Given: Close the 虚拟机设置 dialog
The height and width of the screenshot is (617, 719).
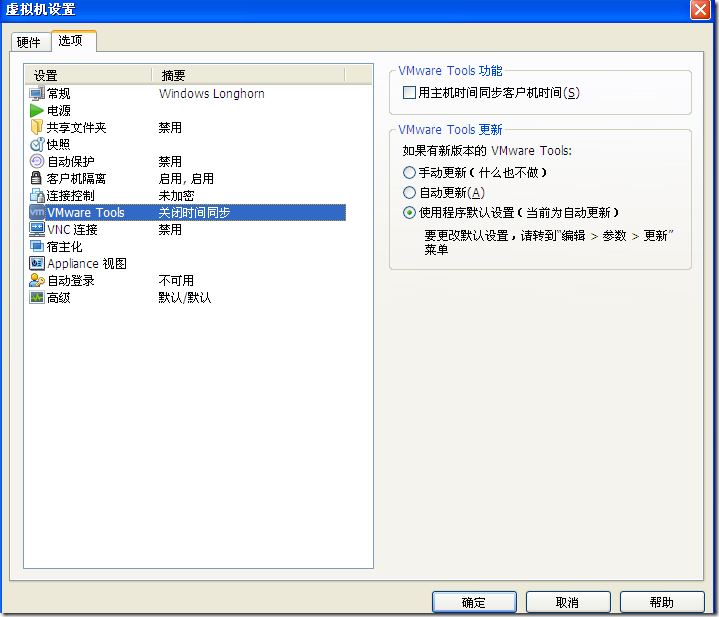Looking at the screenshot, I should point(700,9).
